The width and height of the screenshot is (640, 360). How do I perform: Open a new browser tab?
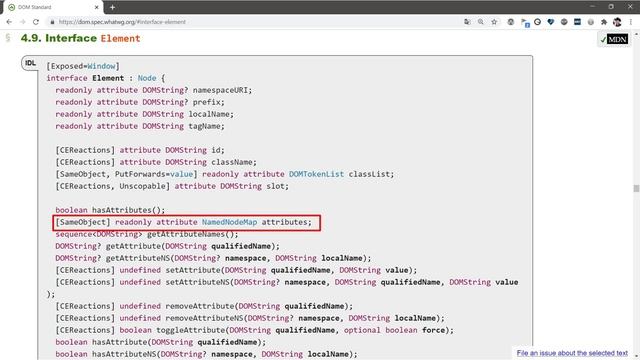[112, 7]
